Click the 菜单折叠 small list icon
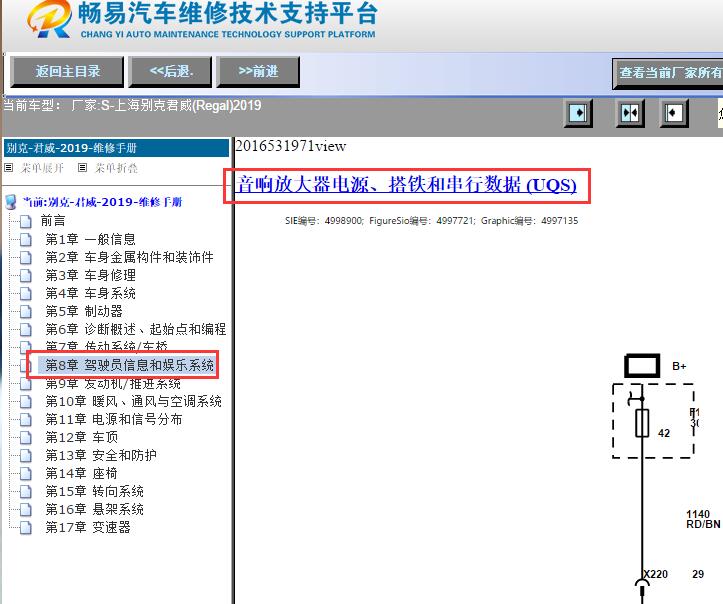Screen dimensions: 723x604 (82, 168)
